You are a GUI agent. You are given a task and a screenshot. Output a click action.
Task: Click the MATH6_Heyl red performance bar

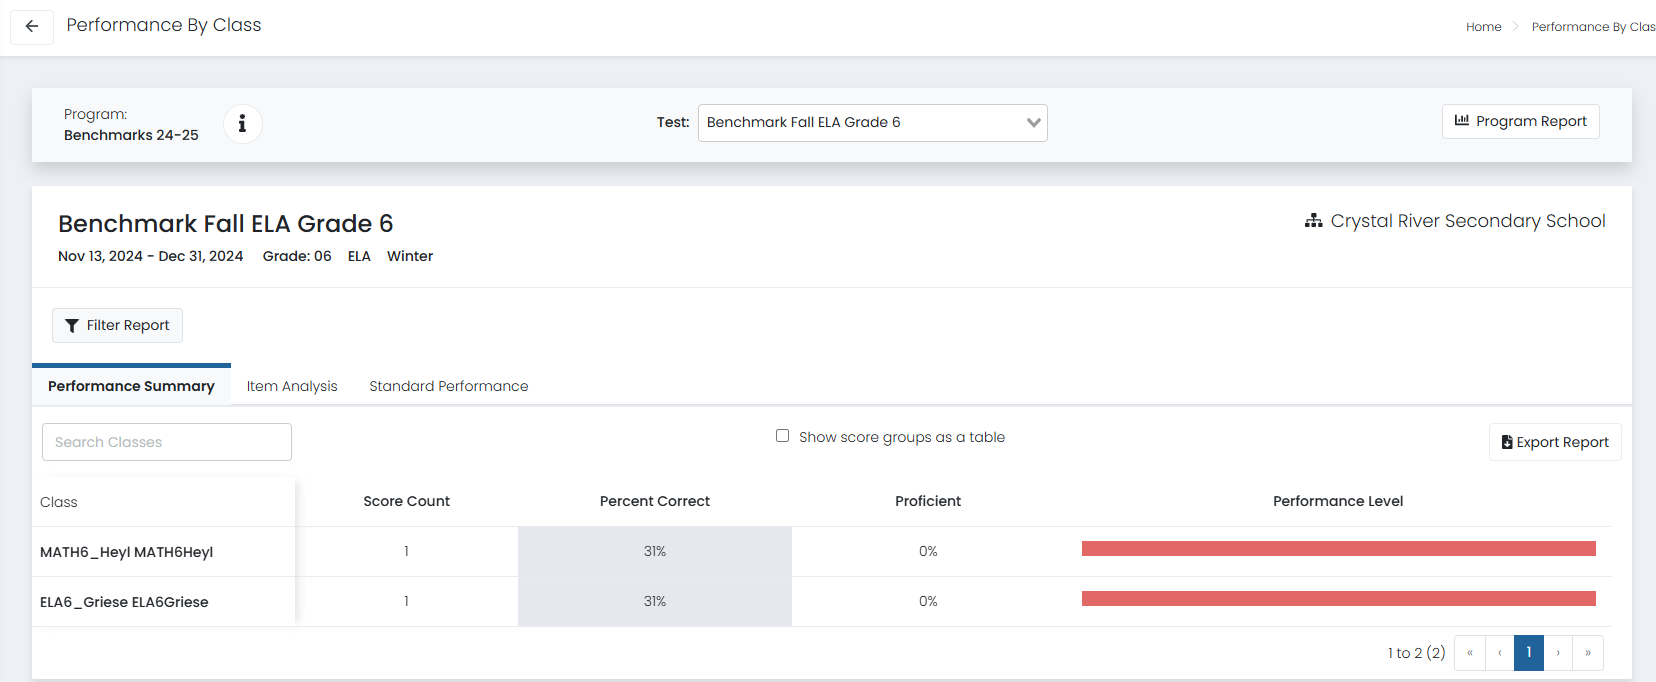(1338, 548)
